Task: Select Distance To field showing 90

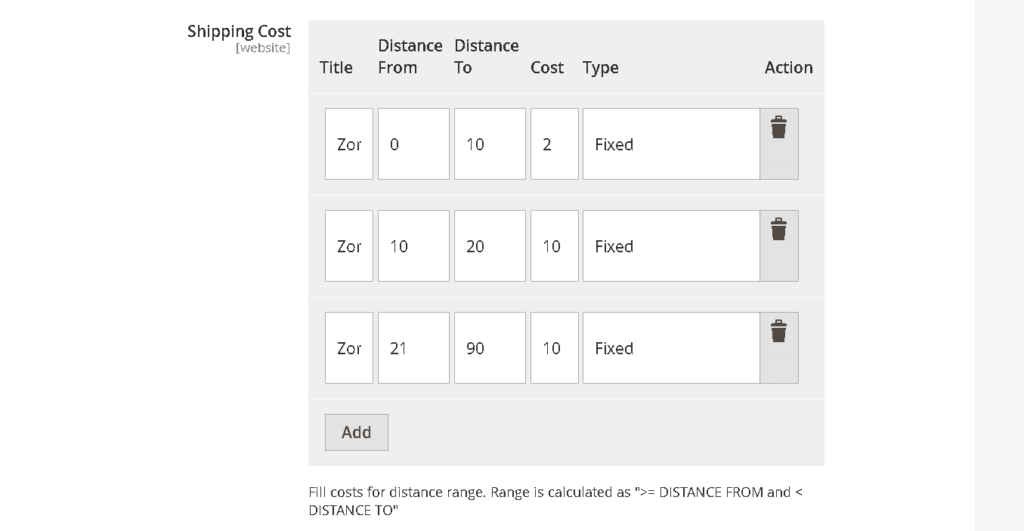Action: pos(489,348)
